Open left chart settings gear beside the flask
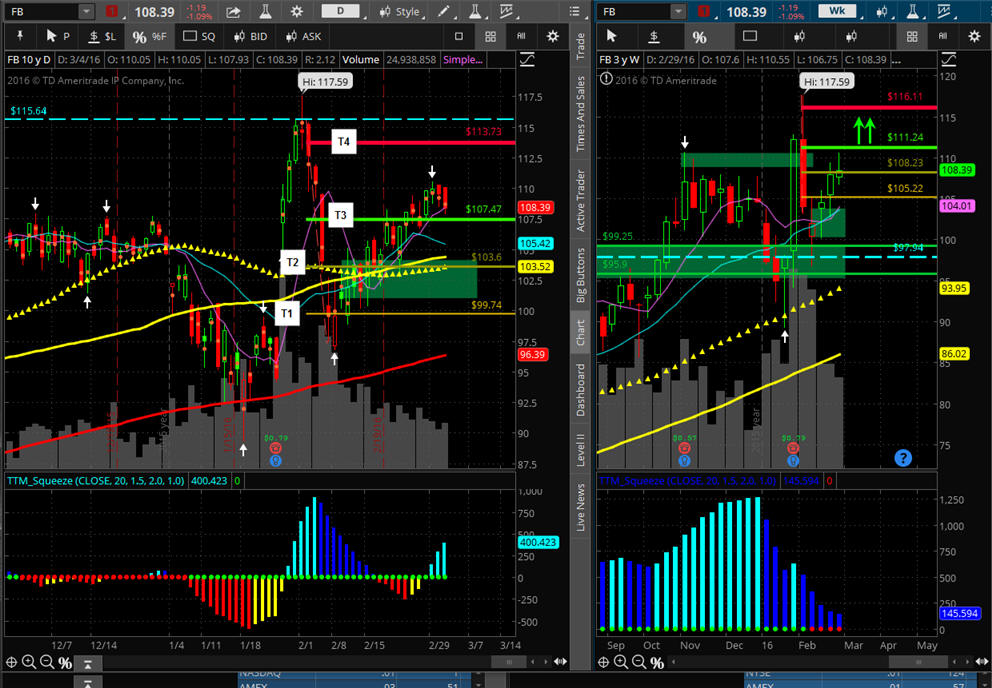 [296, 12]
